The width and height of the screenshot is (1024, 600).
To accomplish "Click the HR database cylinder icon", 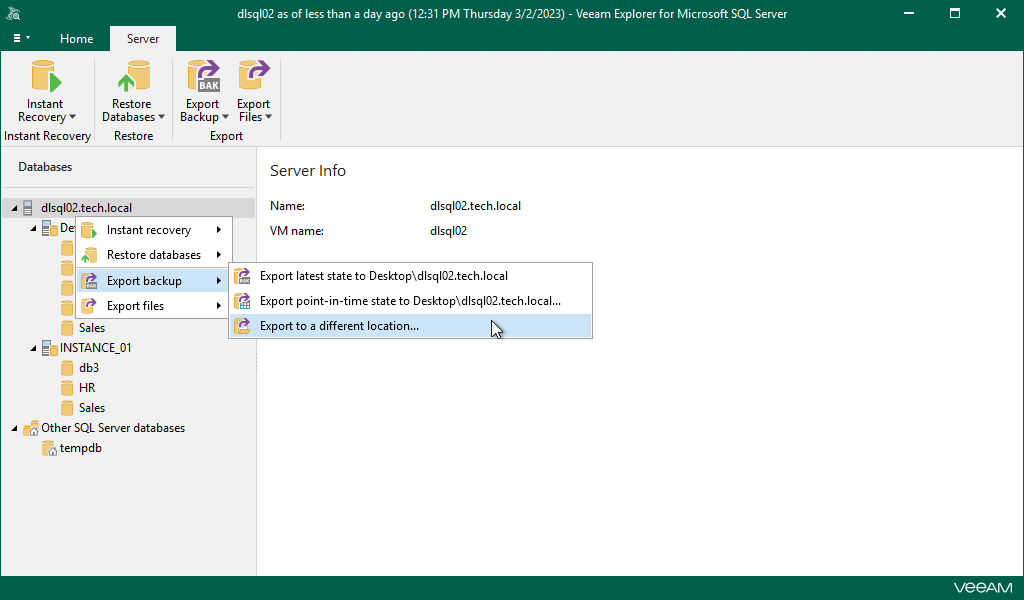I will (x=67, y=388).
